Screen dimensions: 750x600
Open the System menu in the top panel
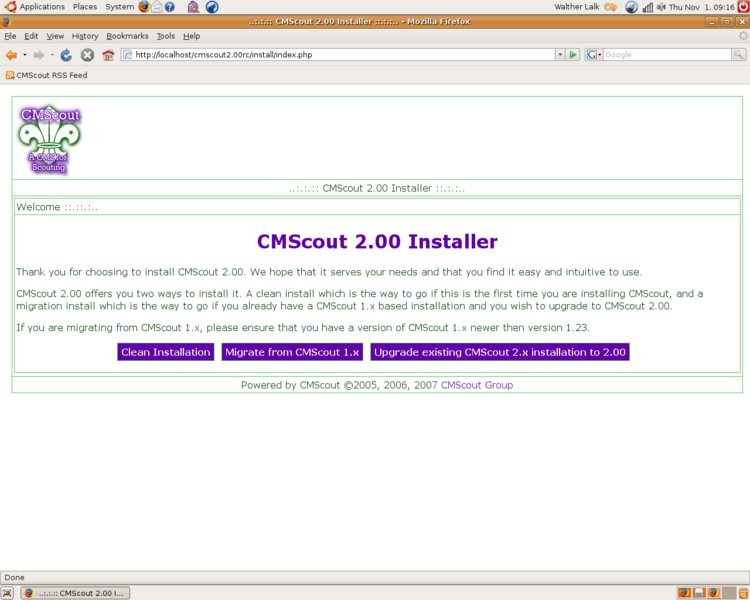(120, 7)
